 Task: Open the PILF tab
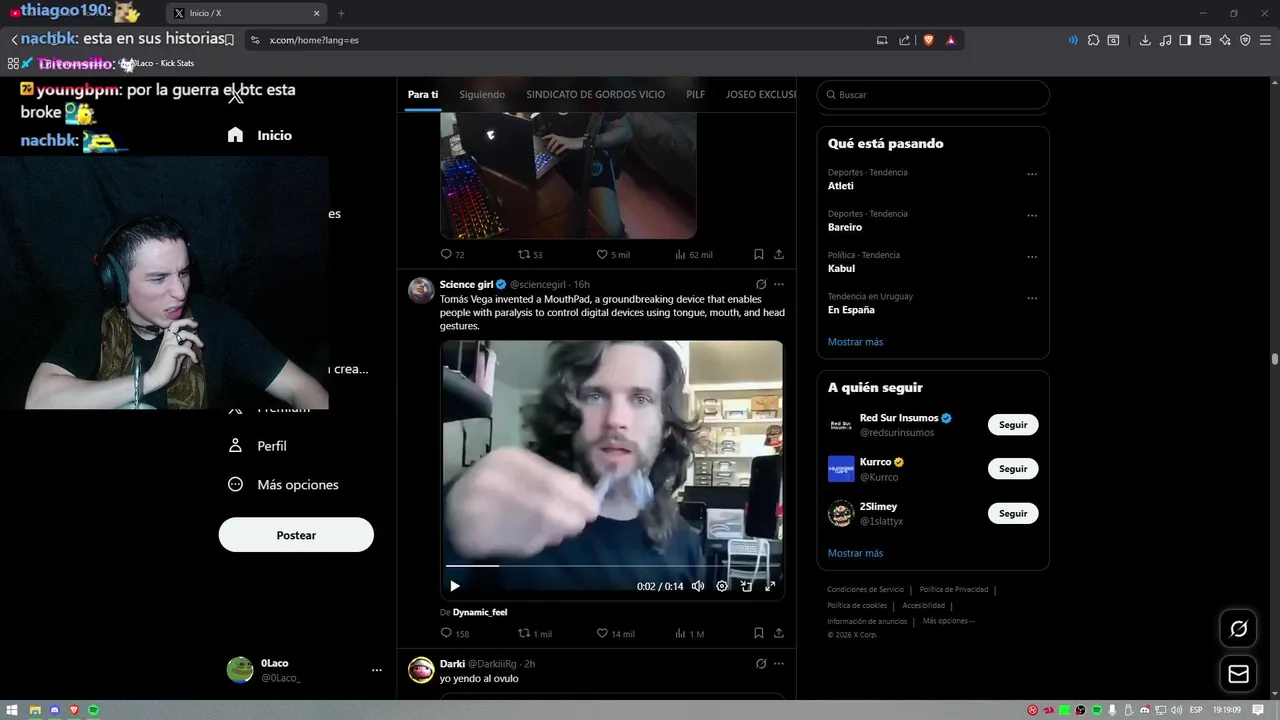(695, 94)
